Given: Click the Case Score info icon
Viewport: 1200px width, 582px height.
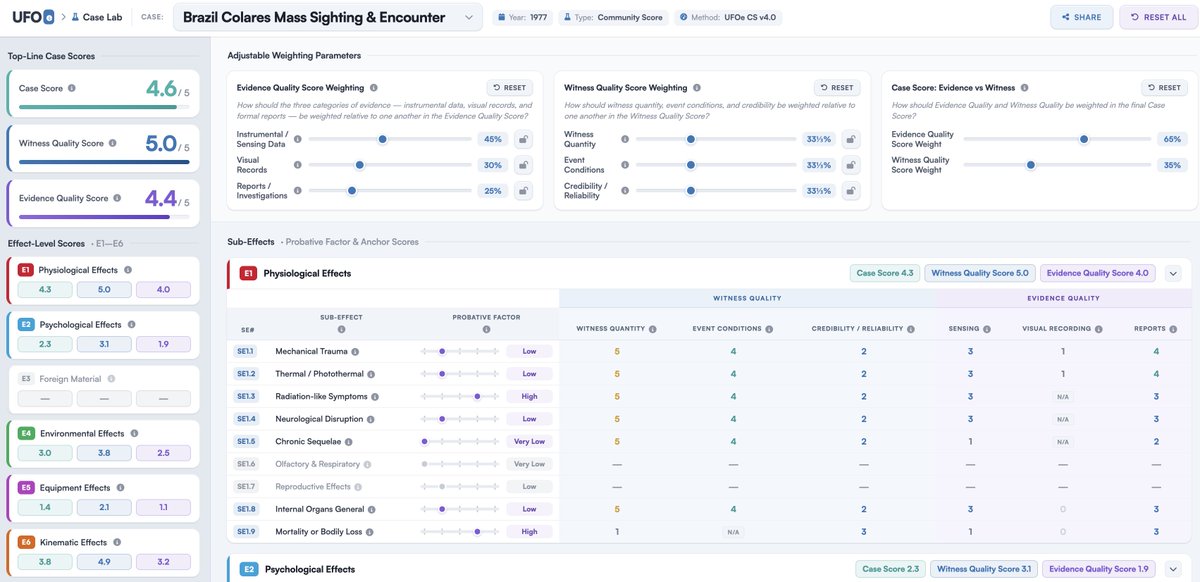Looking at the screenshot, I should tap(71, 88).
